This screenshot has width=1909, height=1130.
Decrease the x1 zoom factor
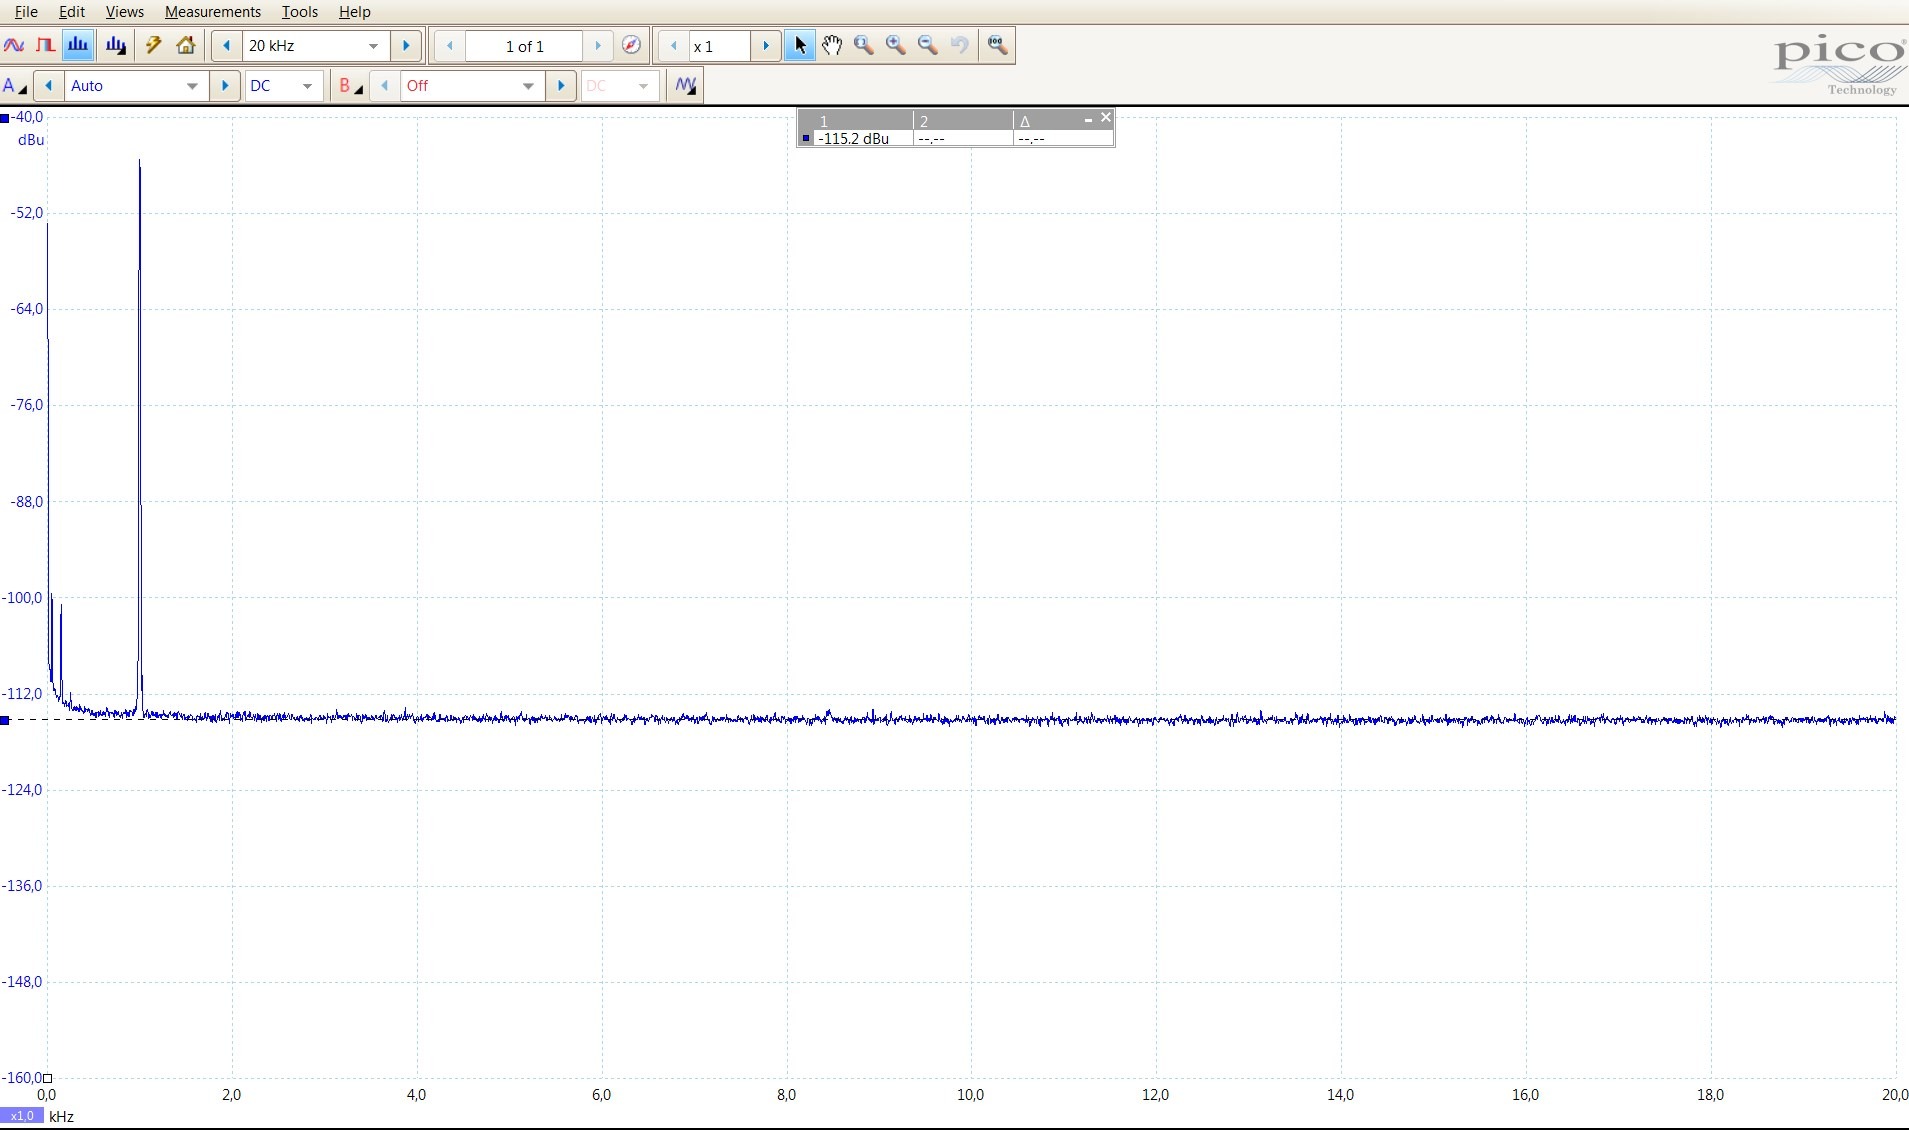(x=674, y=46)
